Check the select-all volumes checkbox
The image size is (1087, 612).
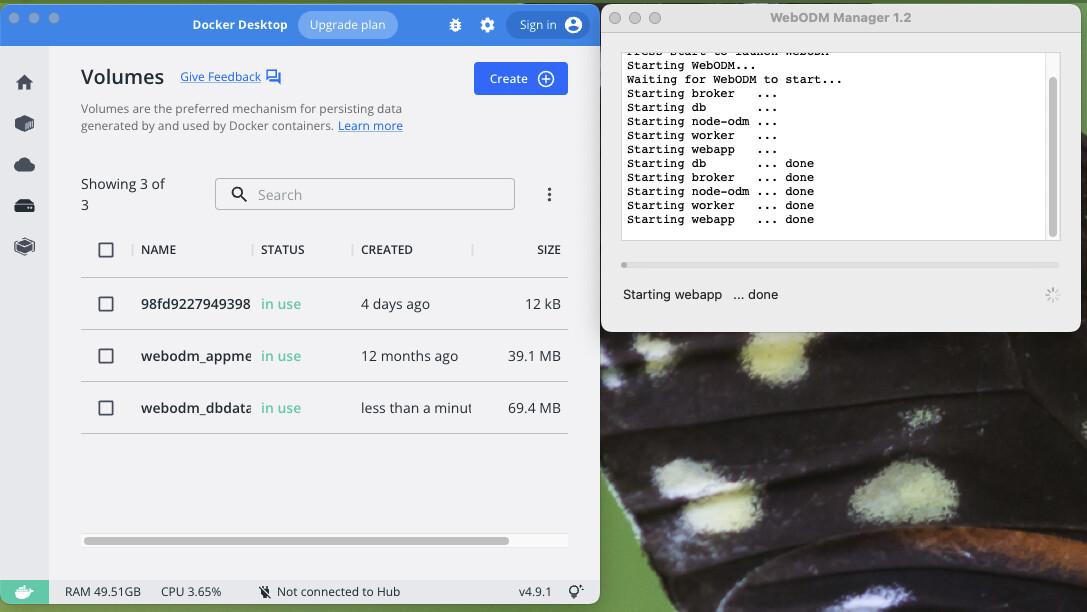click(106, 249)
